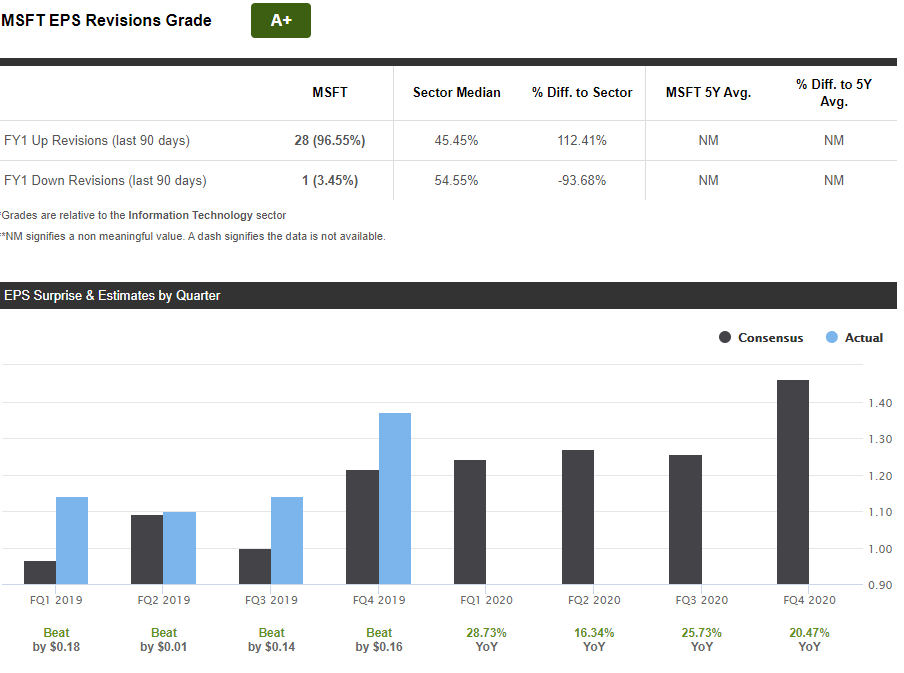This screenshot has height=673, width=904.
Task: Click the FQ3 2019 axis label
Action: pos(272,600)
